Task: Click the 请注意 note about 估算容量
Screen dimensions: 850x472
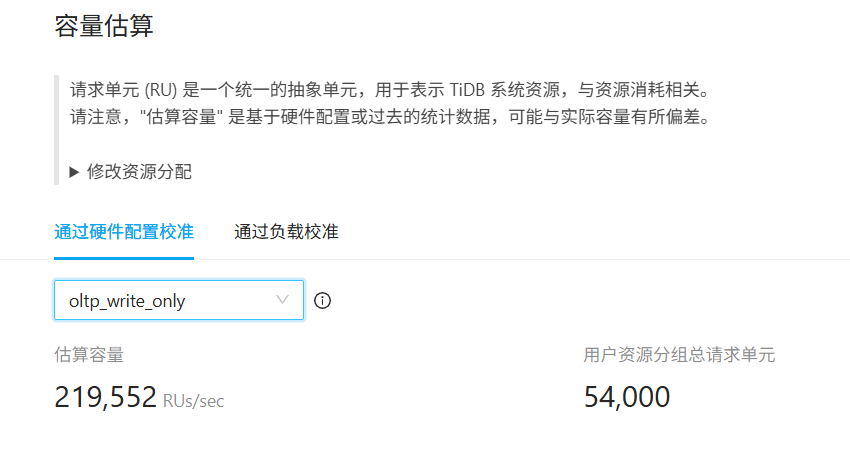Action: click(x=389, y=117)
